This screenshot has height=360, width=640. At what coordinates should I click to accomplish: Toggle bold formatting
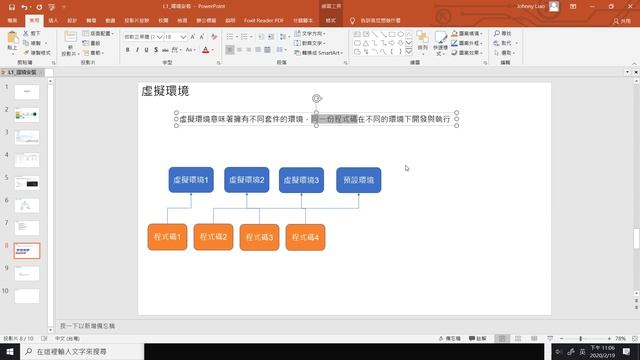pos(127,50)
